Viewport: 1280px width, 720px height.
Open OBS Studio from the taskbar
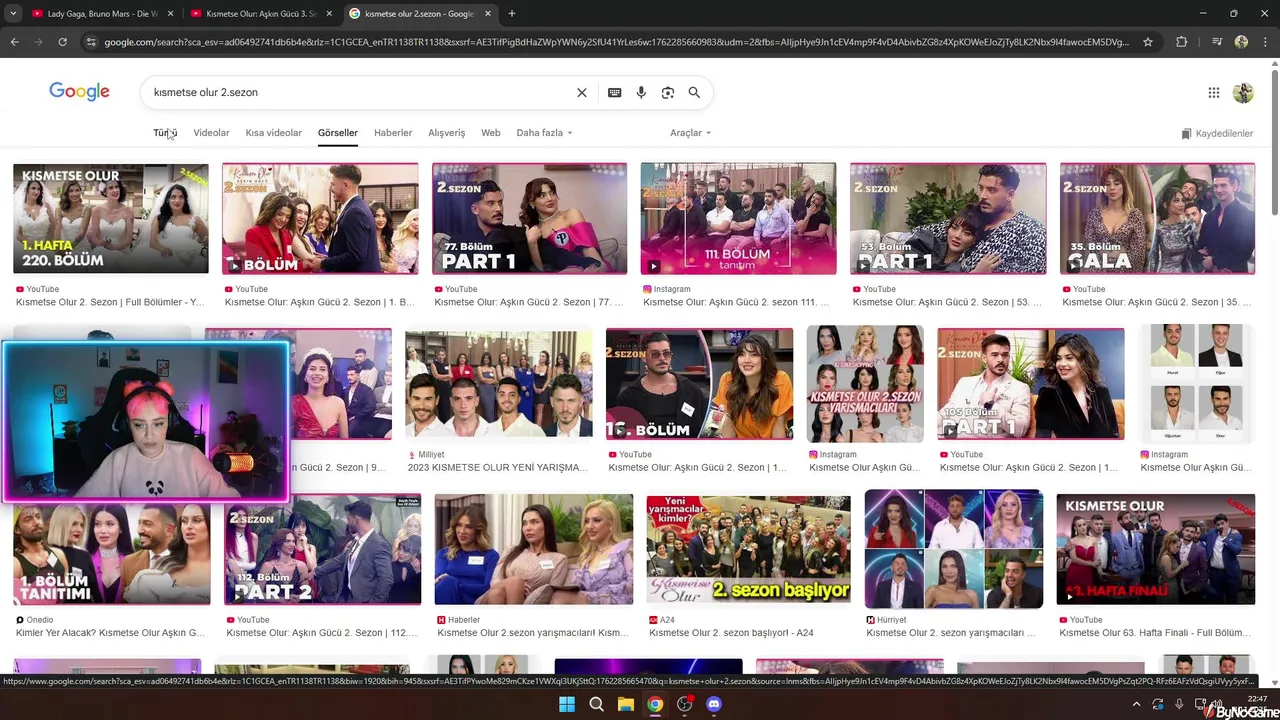point(684,704)
